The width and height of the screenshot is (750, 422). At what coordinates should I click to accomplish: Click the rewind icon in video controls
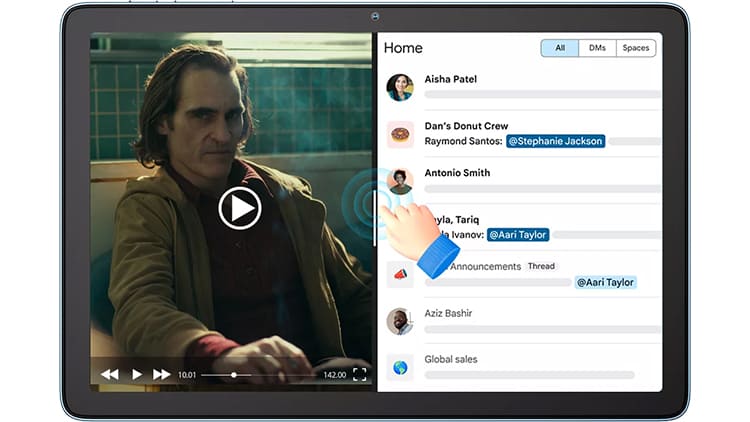pyautogui.click(x=110, y=374)
